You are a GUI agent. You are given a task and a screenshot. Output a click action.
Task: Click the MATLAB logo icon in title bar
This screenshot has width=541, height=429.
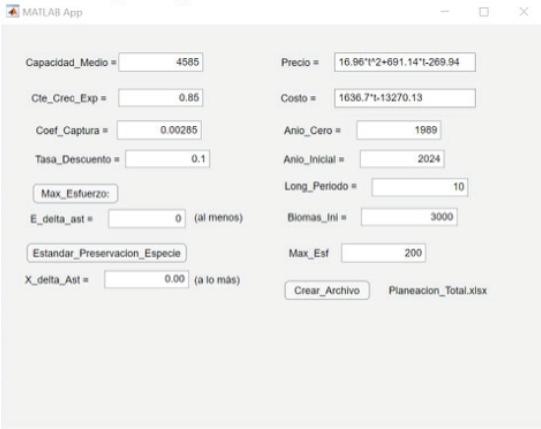pyautogui.click(x=13, y=11)
